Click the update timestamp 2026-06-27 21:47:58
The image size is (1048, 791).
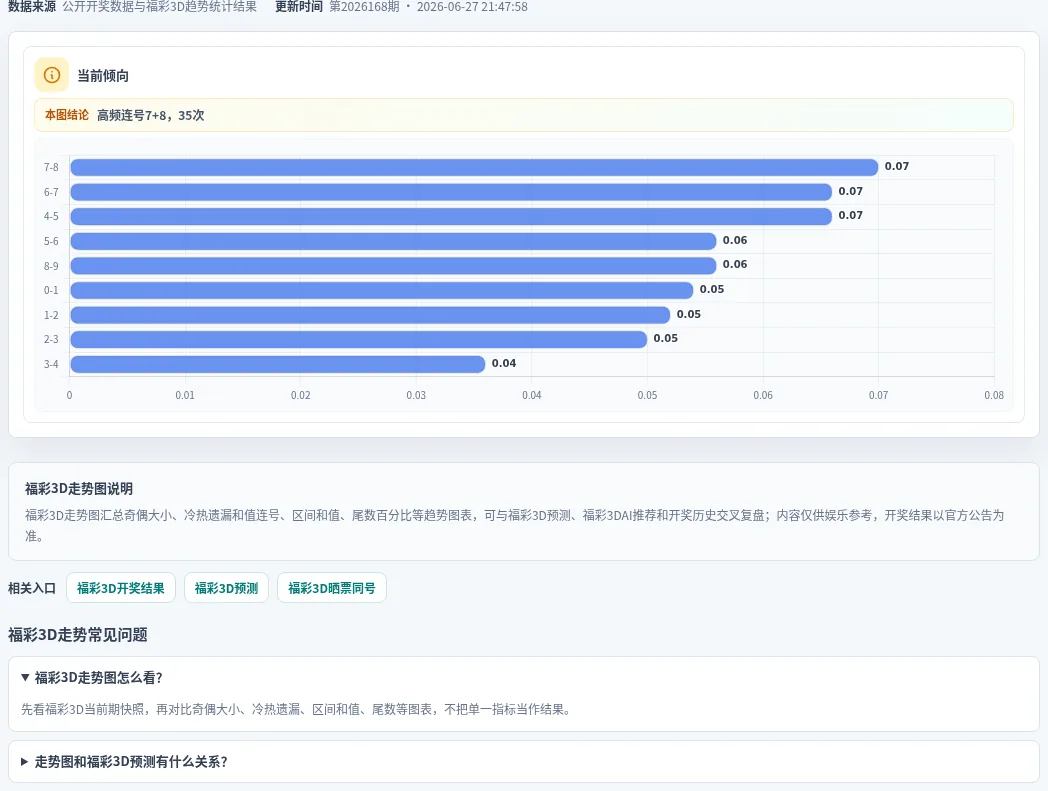click(472, 7)
